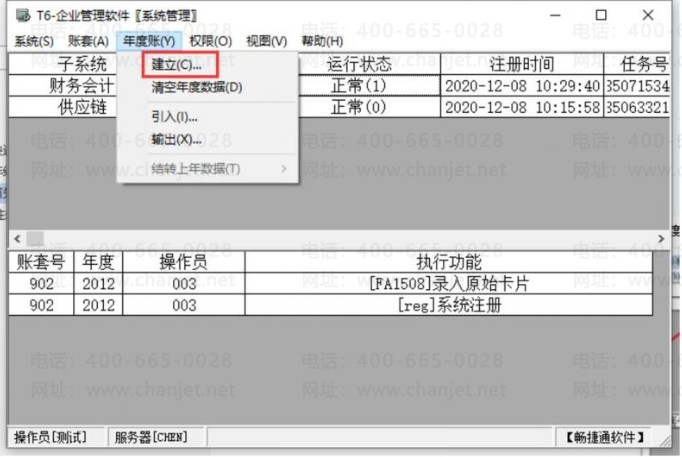This screenshot has width=682, height=457.
Task: Click task number ending 35071534
Action: tap(637, 86)
